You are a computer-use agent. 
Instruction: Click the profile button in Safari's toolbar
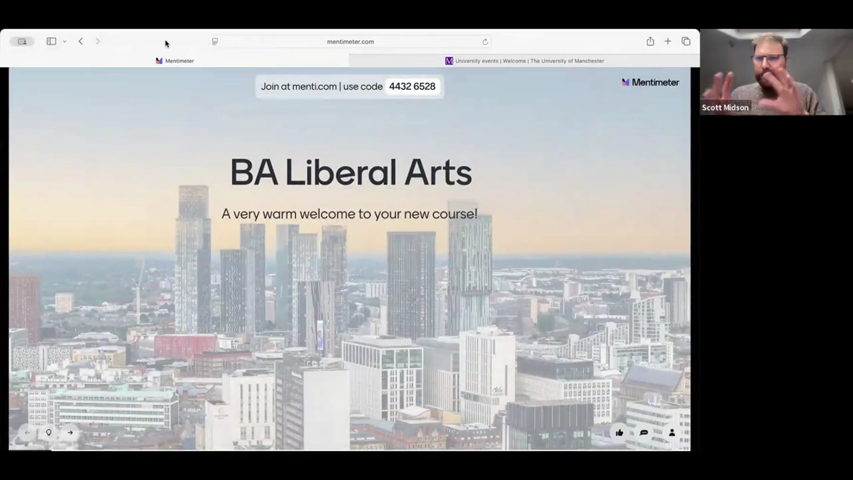click(22, 41)
